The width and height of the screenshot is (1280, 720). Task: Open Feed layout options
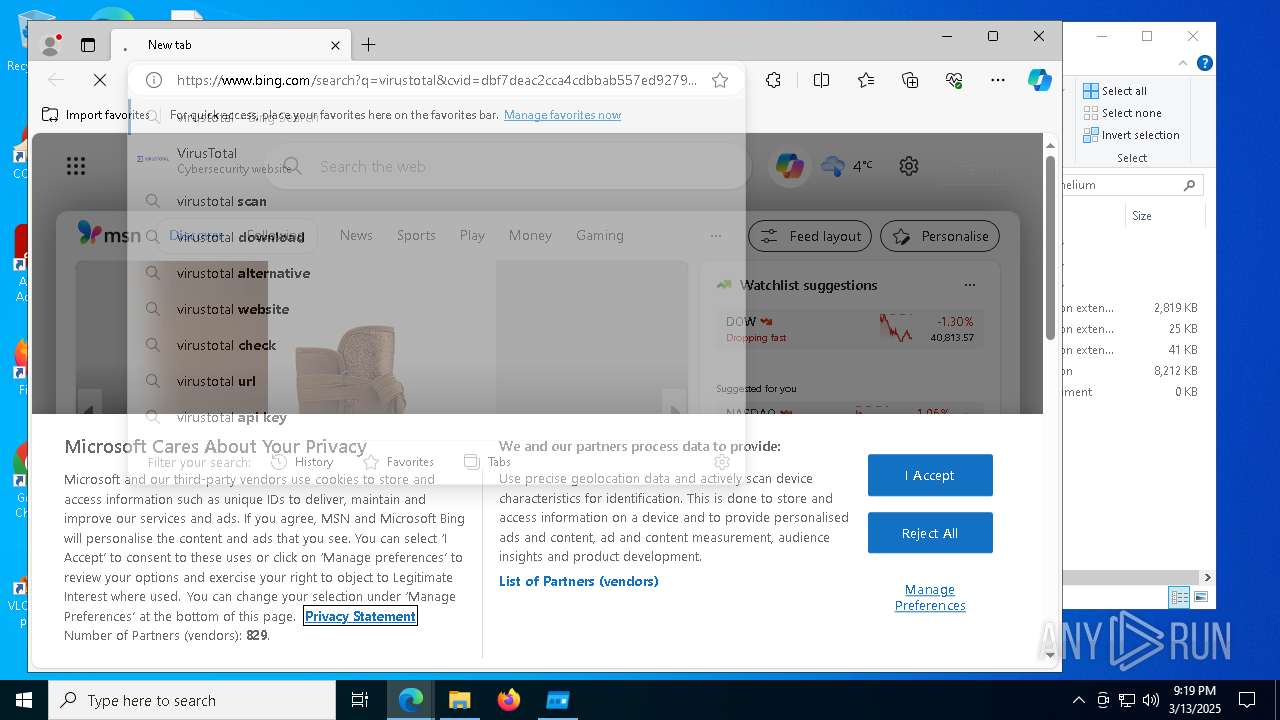pos(810,236)
